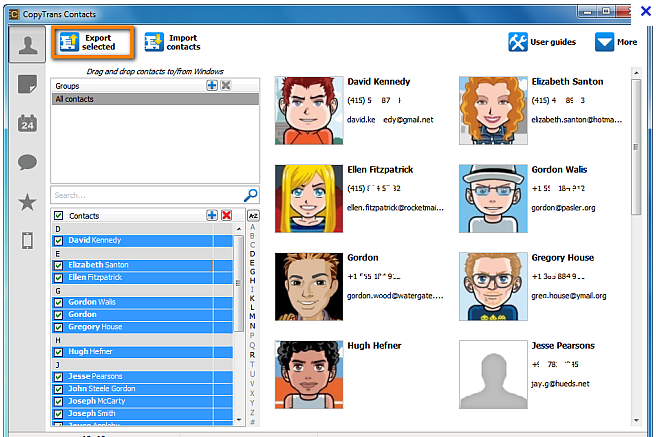
Task: Open Ellen Fitzpatrick avatar thumbnail
Action: point(309,199)
